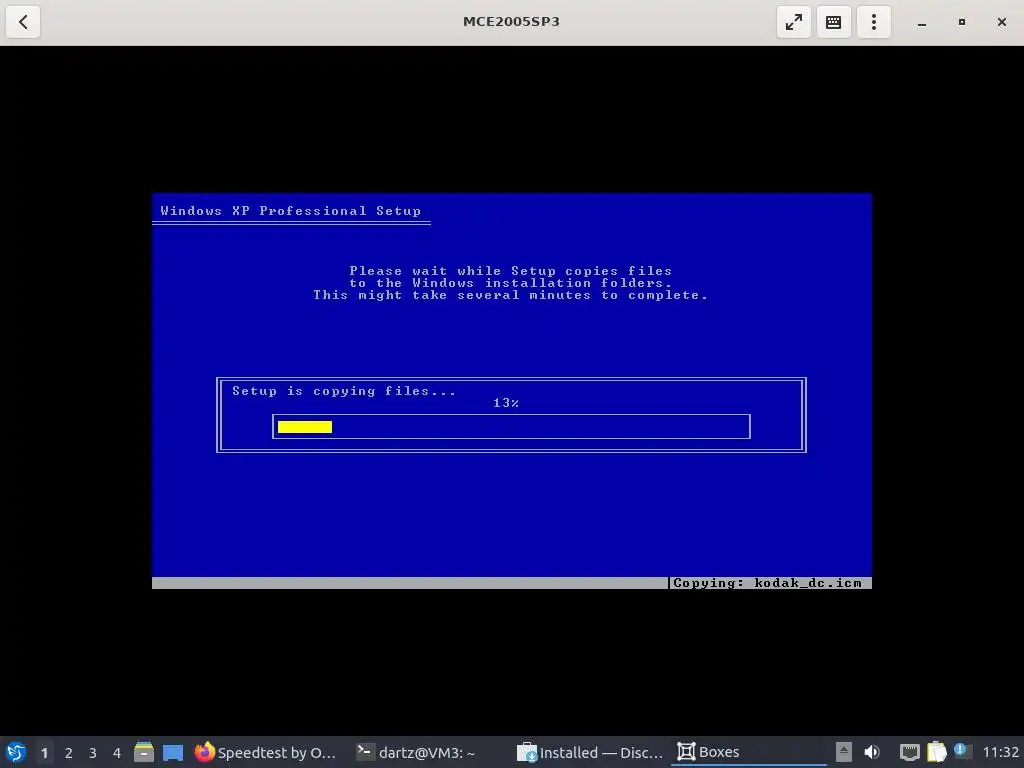Open the clipboard manager tray icon
Image resolution: width=1024 pixels, height=768 pixels.
coord(936,752)
